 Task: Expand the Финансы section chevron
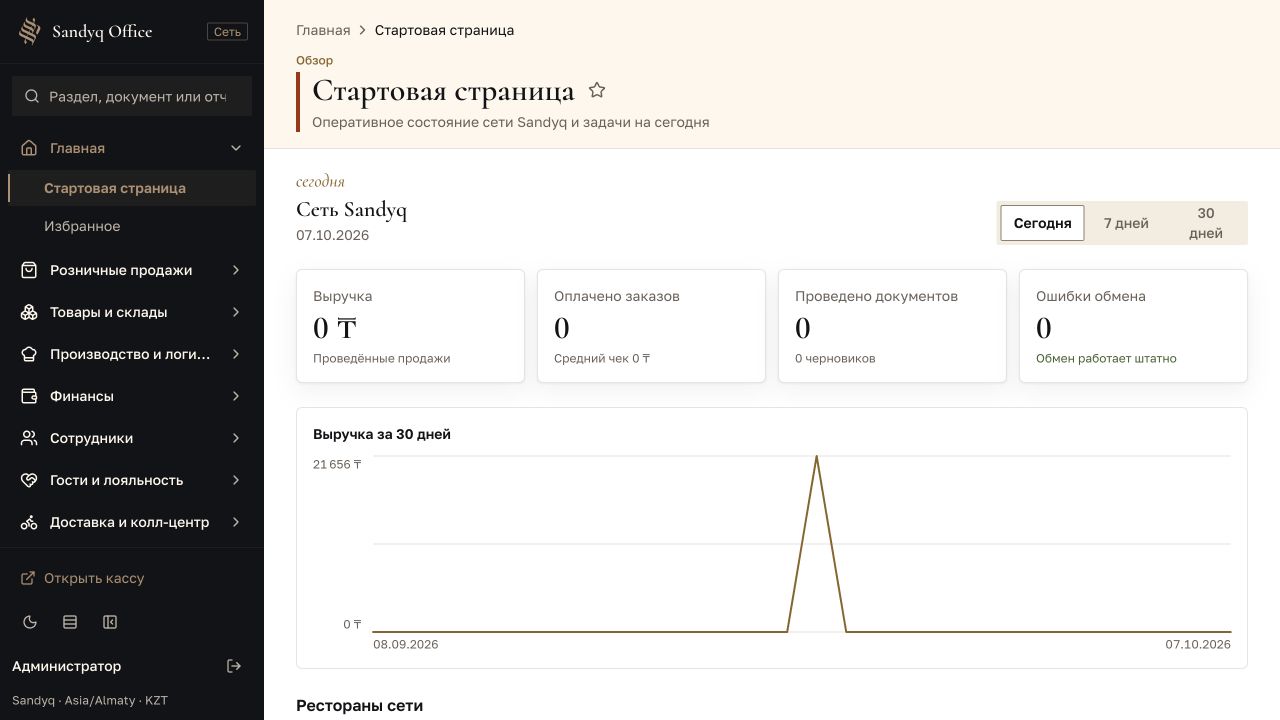pos(236,396)
